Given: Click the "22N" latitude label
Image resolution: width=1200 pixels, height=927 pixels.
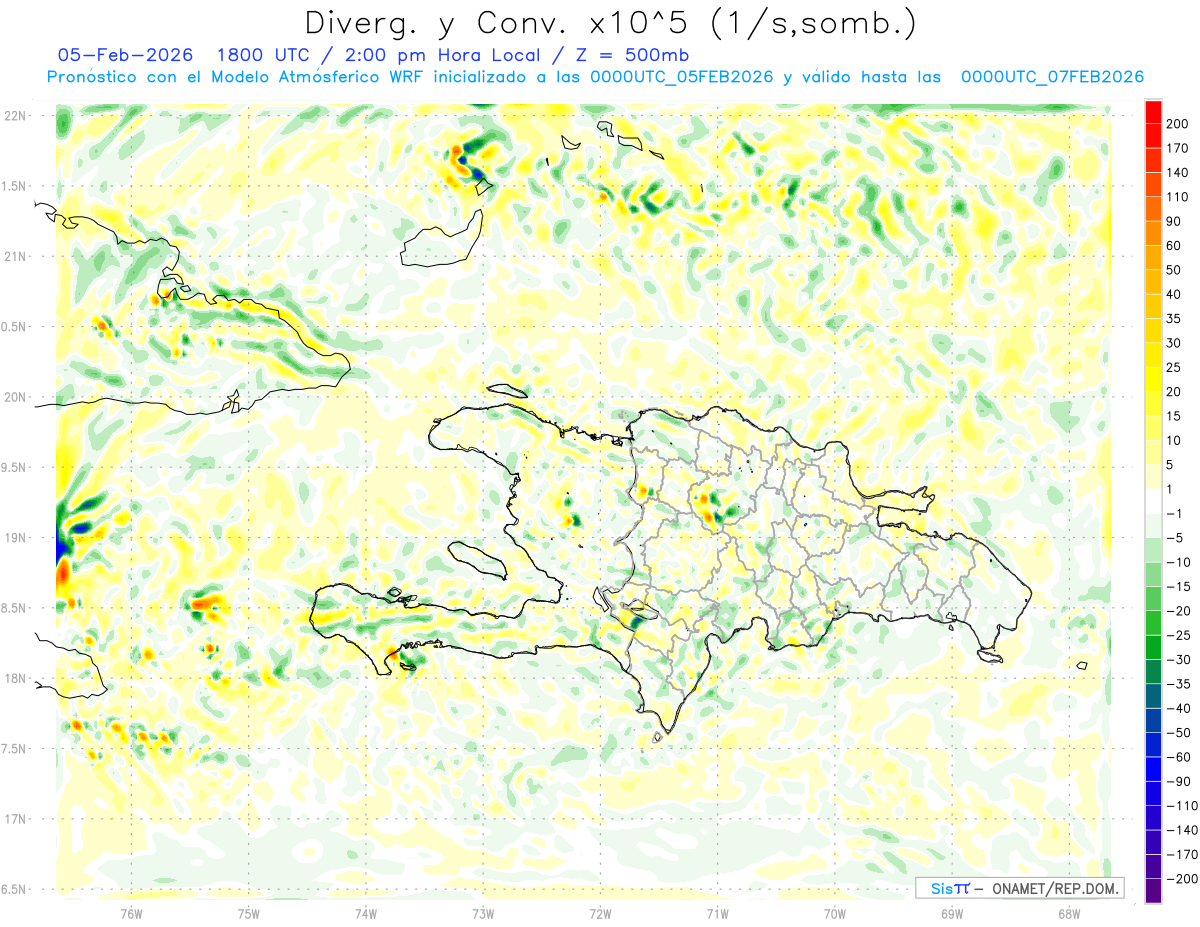Looking at the screenshot, I should [x=15, y=116].
